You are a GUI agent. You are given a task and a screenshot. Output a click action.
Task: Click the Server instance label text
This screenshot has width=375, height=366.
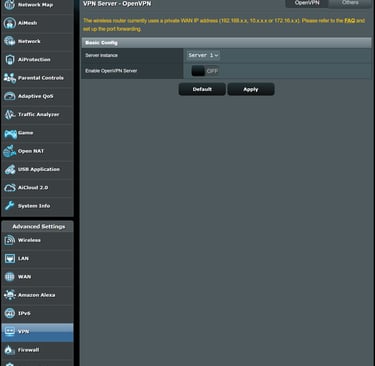point(101,55)
